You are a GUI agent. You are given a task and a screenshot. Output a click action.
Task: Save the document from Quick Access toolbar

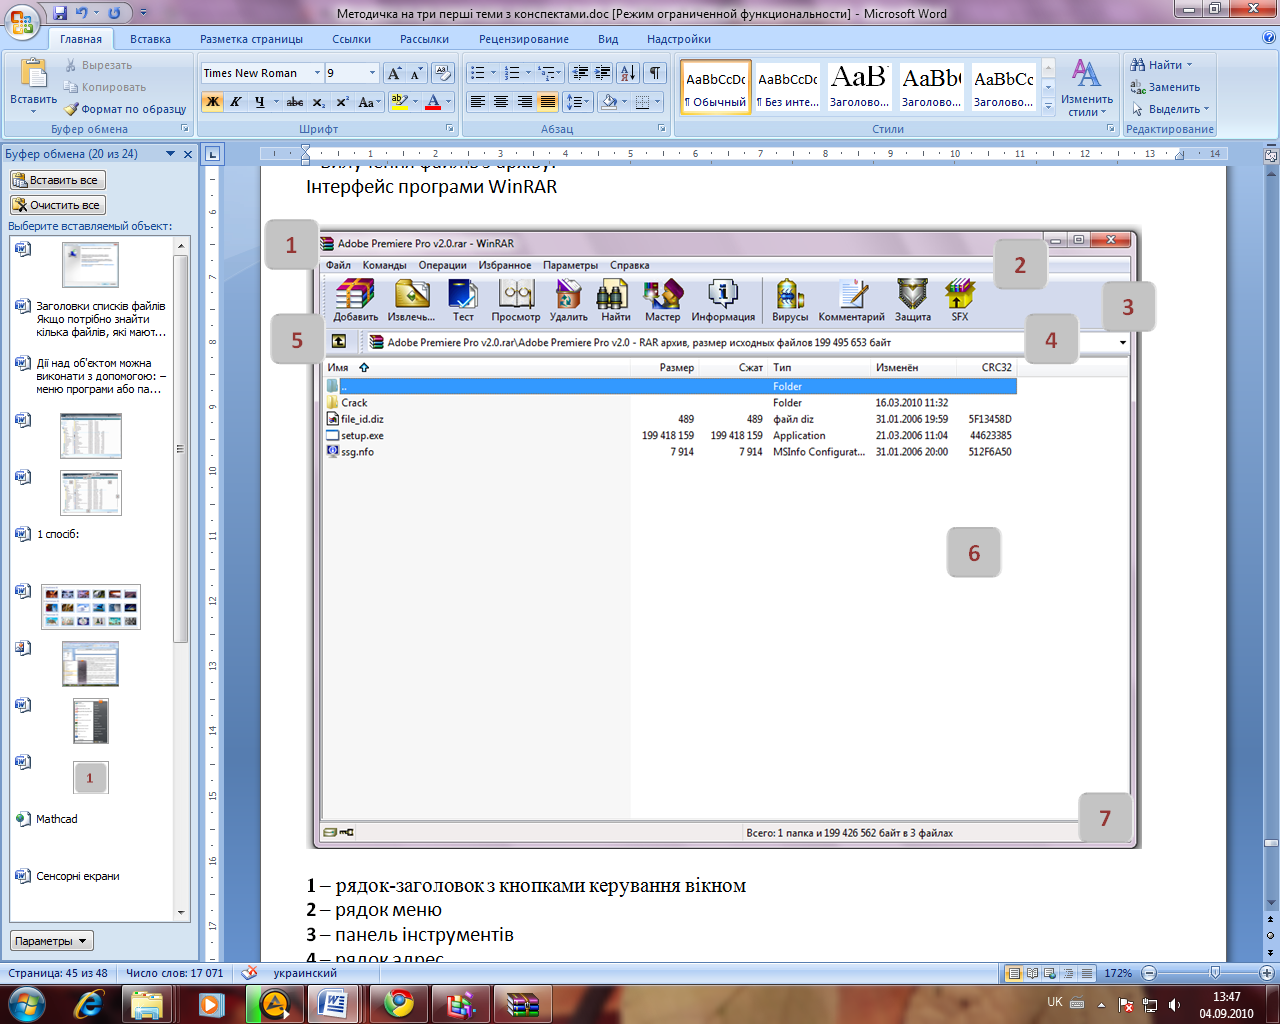pyautogui.click(x=60, y=13)
